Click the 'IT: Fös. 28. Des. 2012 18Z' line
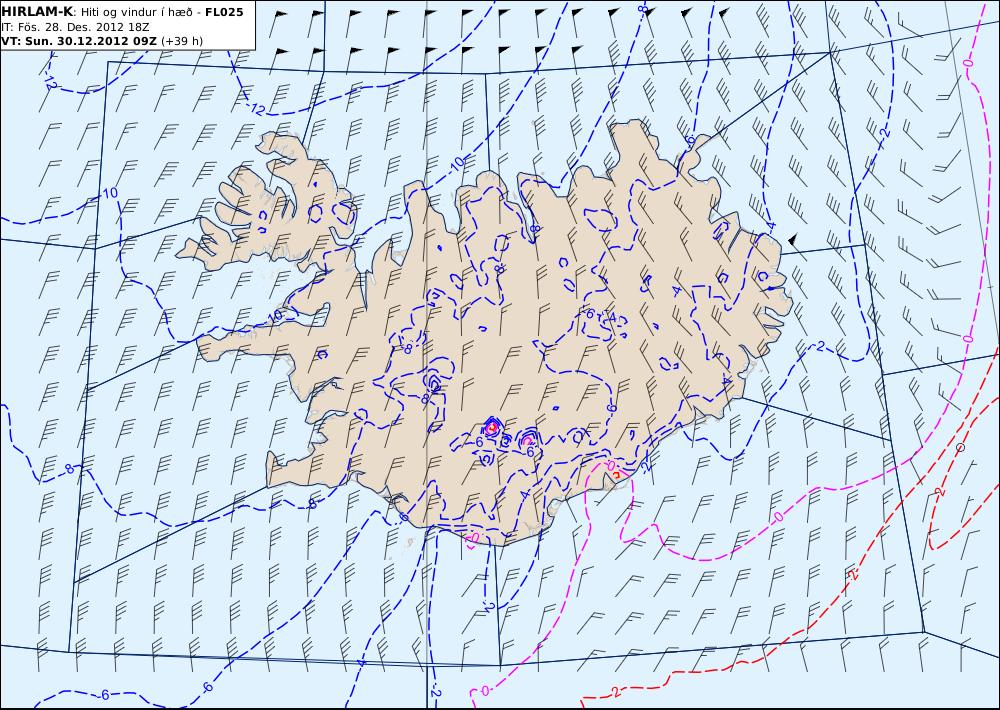1000x710 pixels. tap(75, 27)
